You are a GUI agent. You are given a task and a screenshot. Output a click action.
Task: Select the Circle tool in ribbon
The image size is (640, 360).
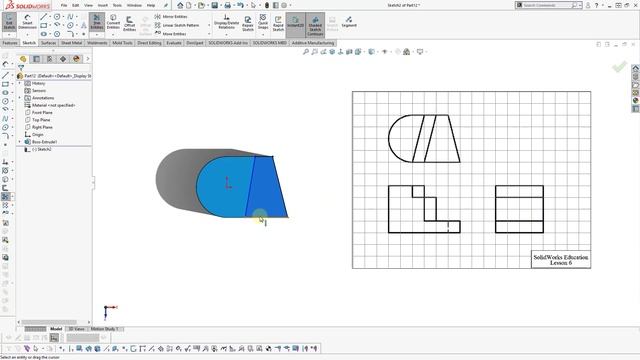coord(57,17)
